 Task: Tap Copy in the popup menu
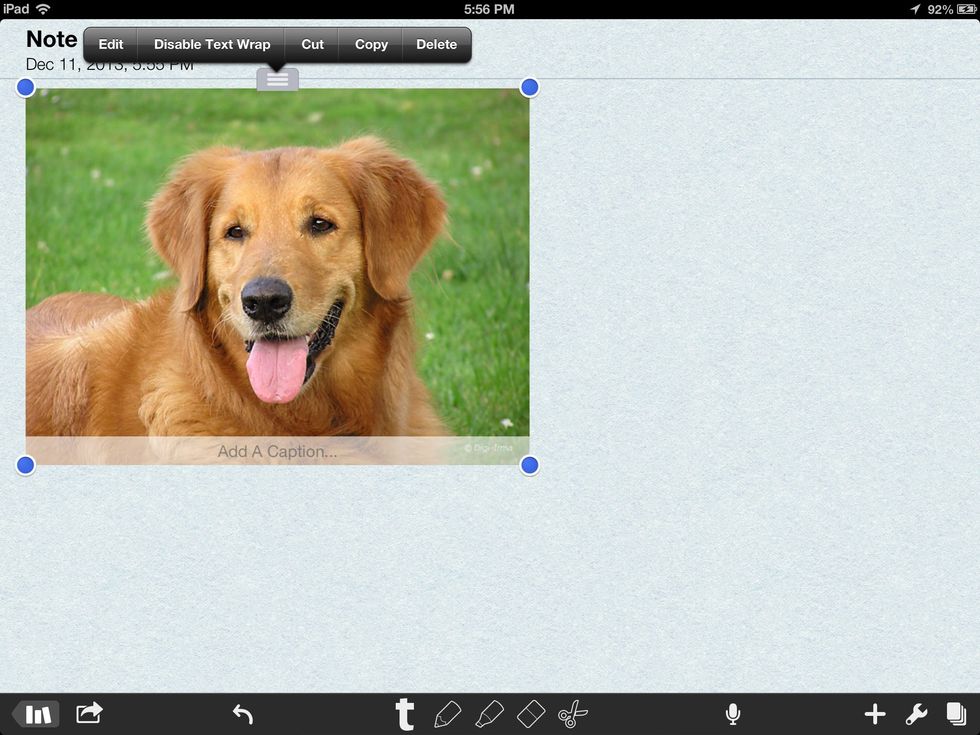(x=371, y=45)
